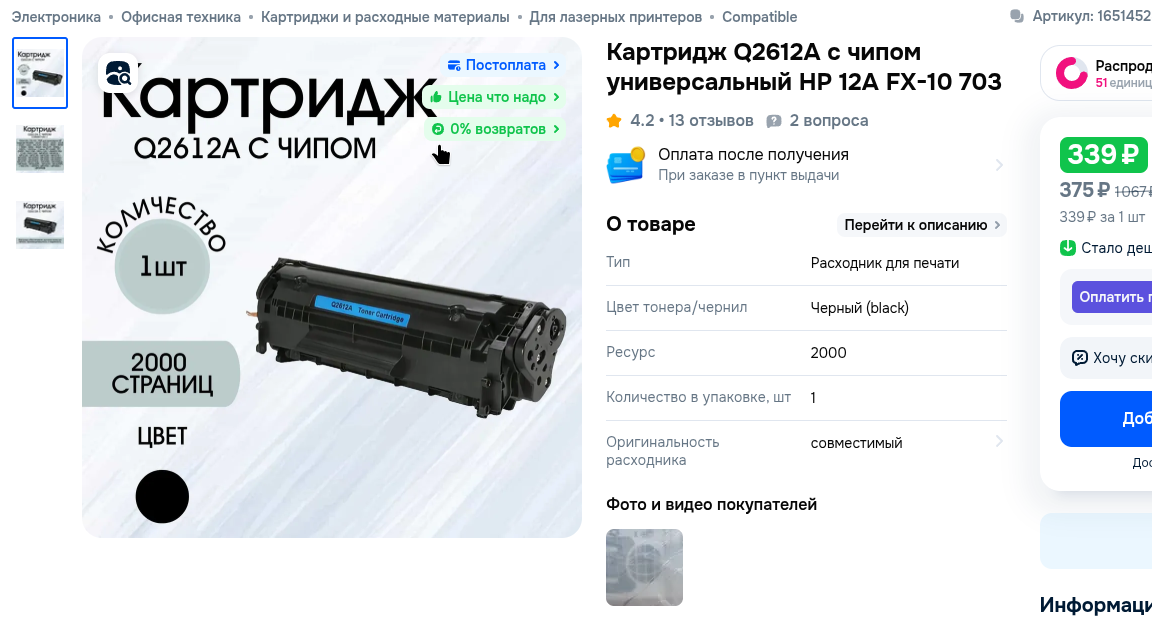
Task: Expand the 'Оплата после получения' row arrow
Action: pyautogui.click(x=998, y=165)
